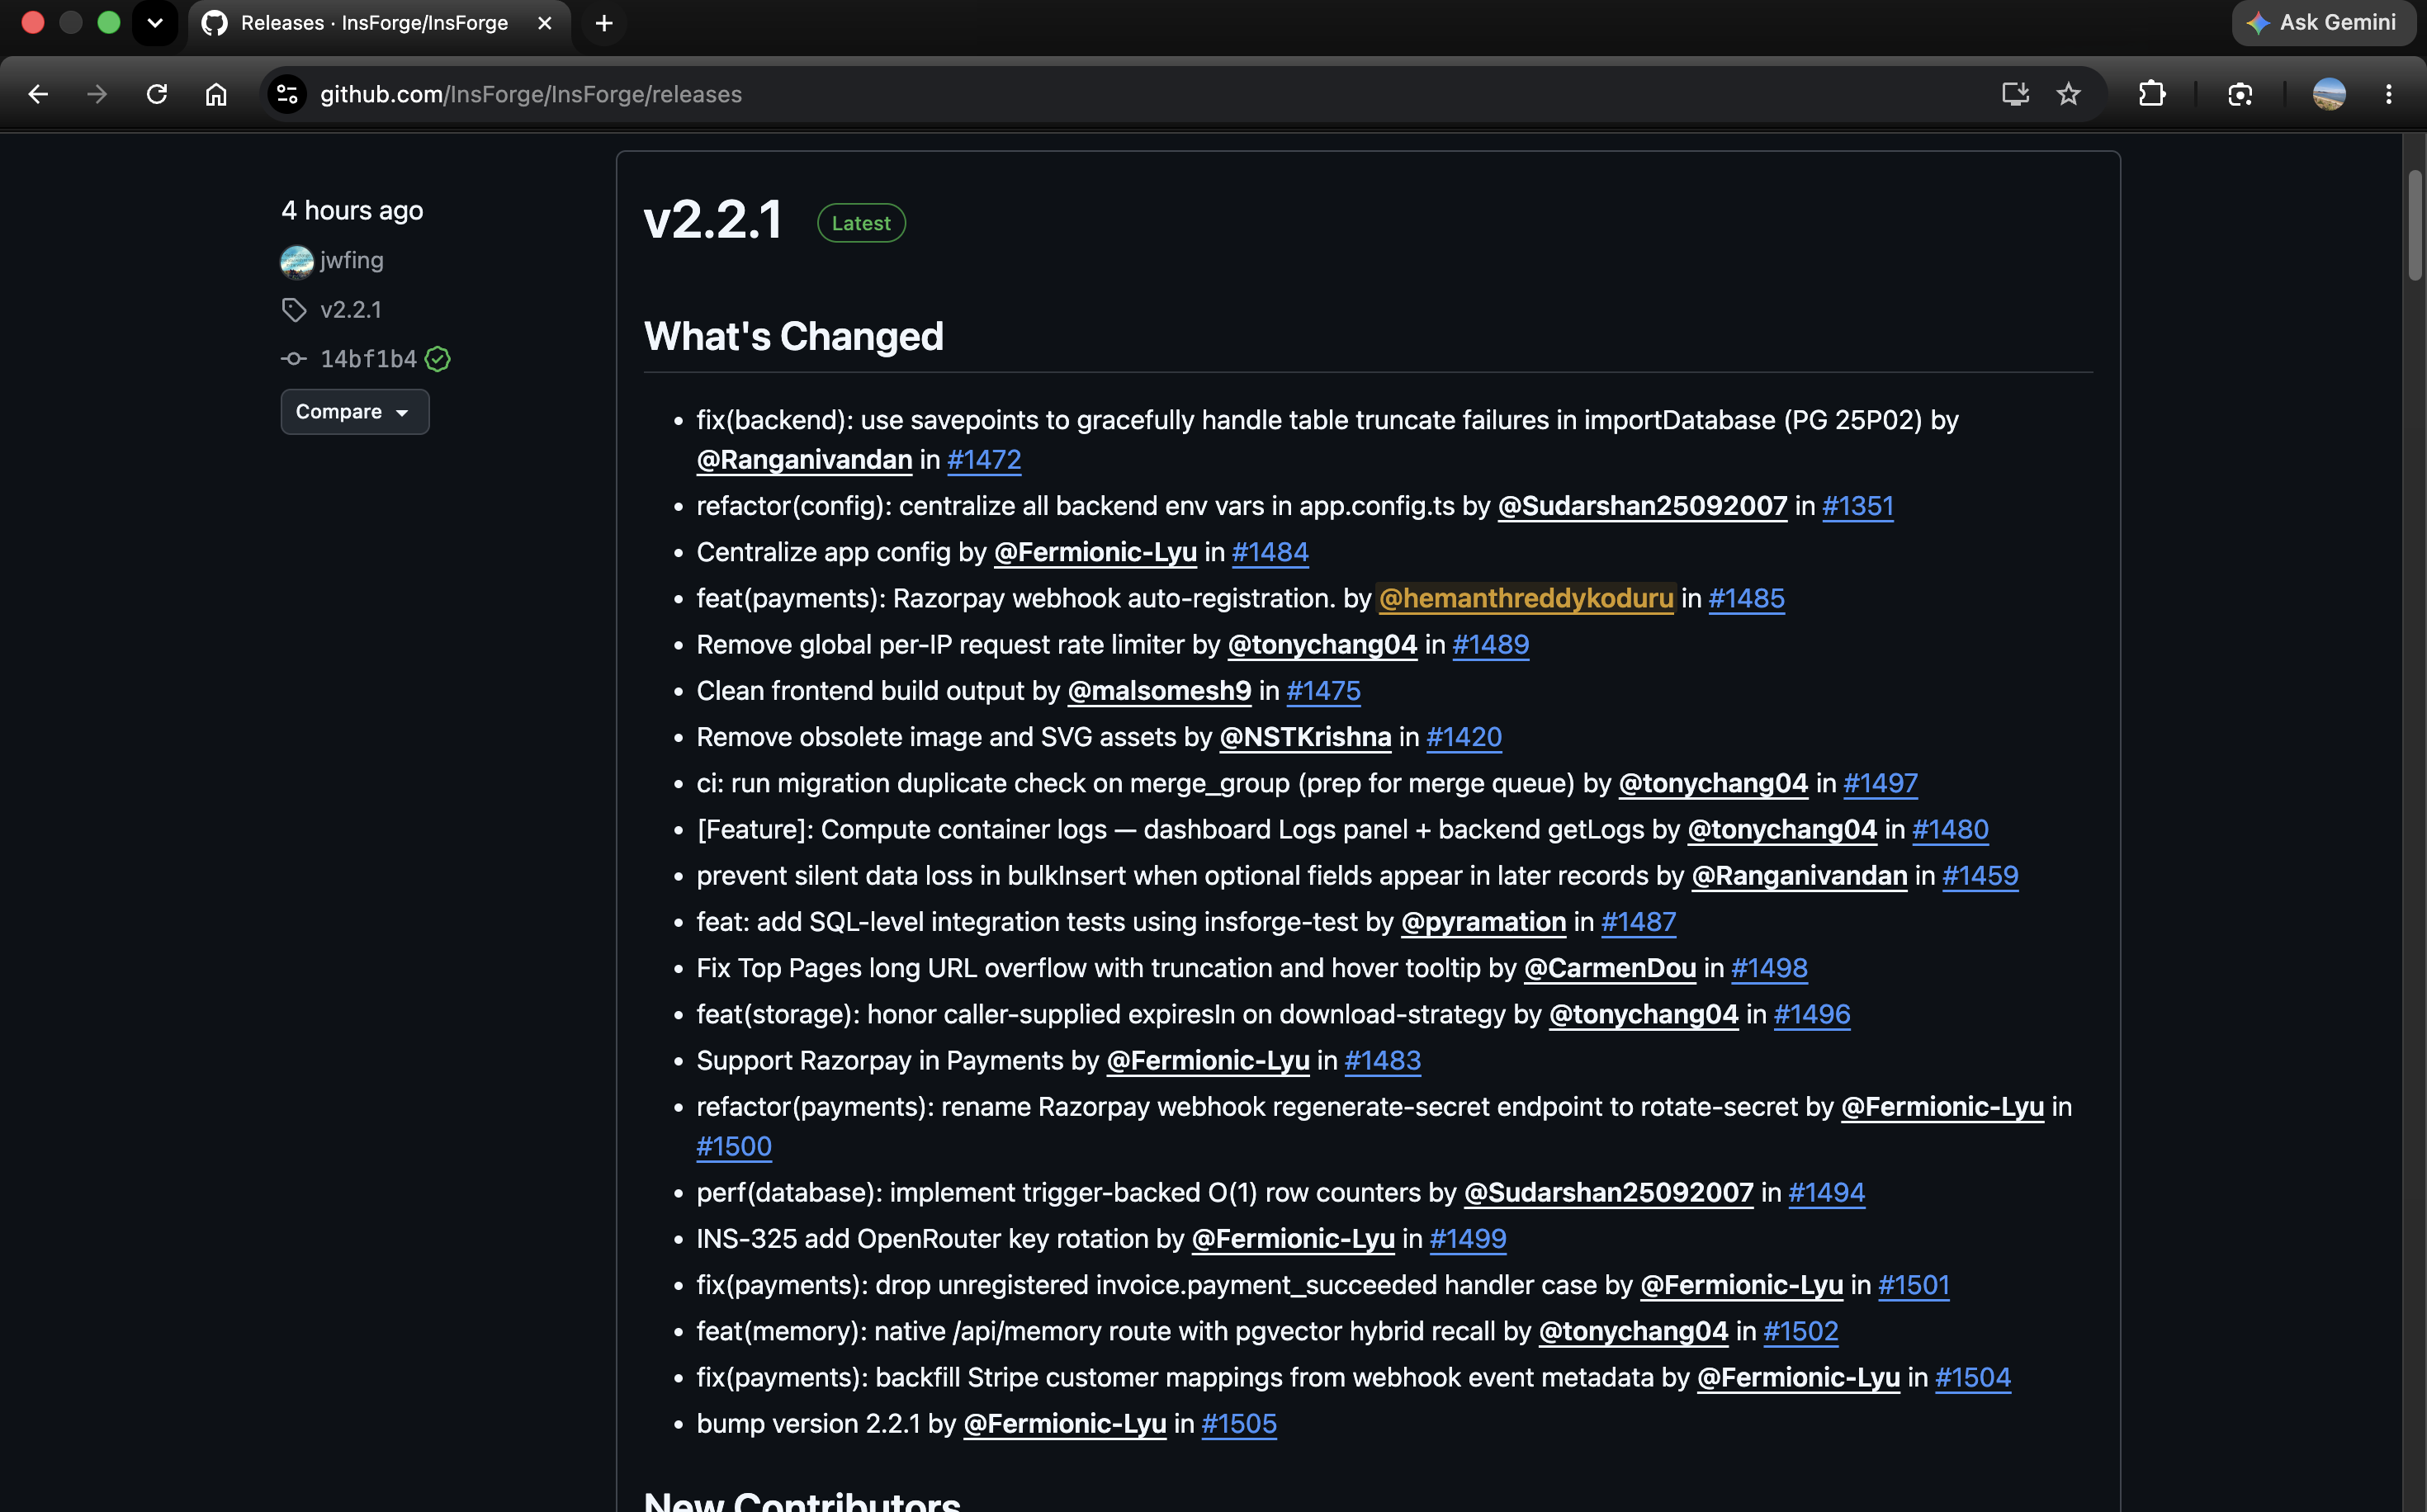Click the browser forward arrow
2427x1512 pixels.
97,94
